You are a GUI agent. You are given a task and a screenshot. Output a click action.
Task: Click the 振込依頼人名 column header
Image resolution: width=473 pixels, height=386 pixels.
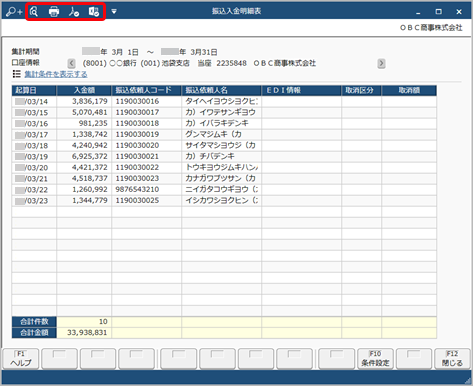[221, 90]
